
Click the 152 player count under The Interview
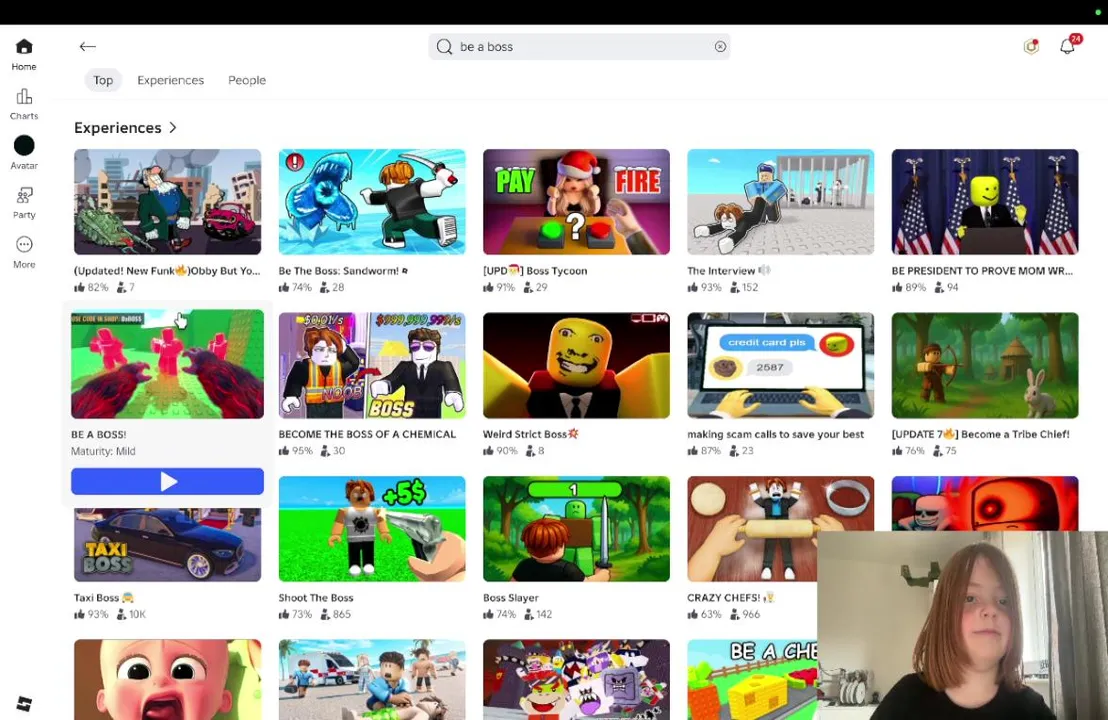point(744,288)
